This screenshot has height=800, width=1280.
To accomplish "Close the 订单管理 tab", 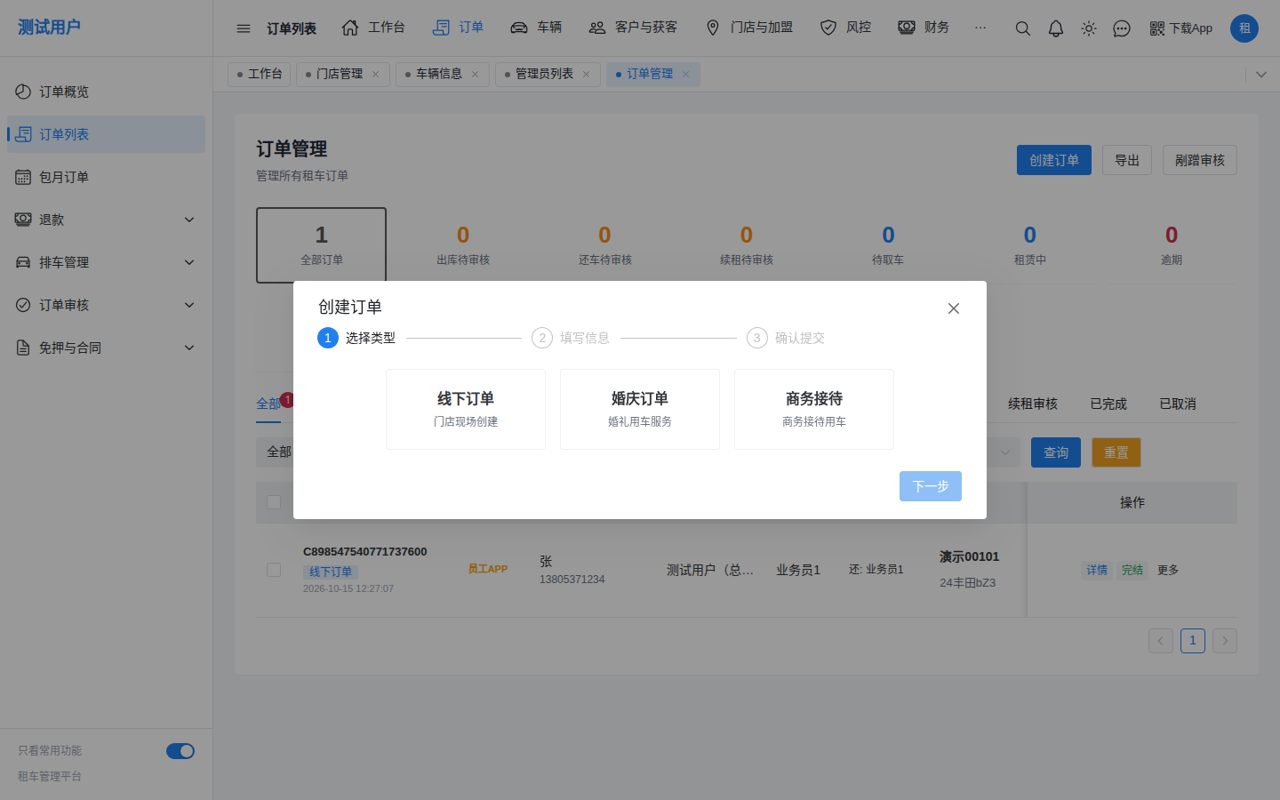I will tap(685, 74).
